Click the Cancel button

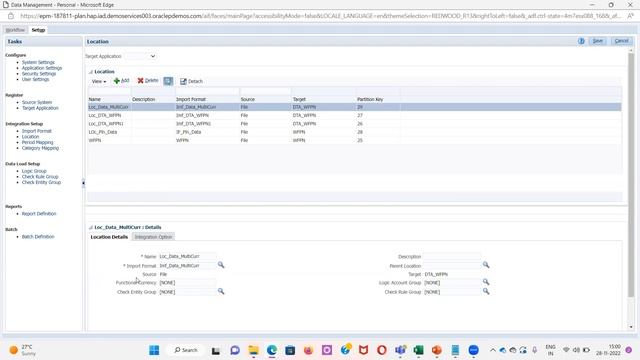[621, 41]
